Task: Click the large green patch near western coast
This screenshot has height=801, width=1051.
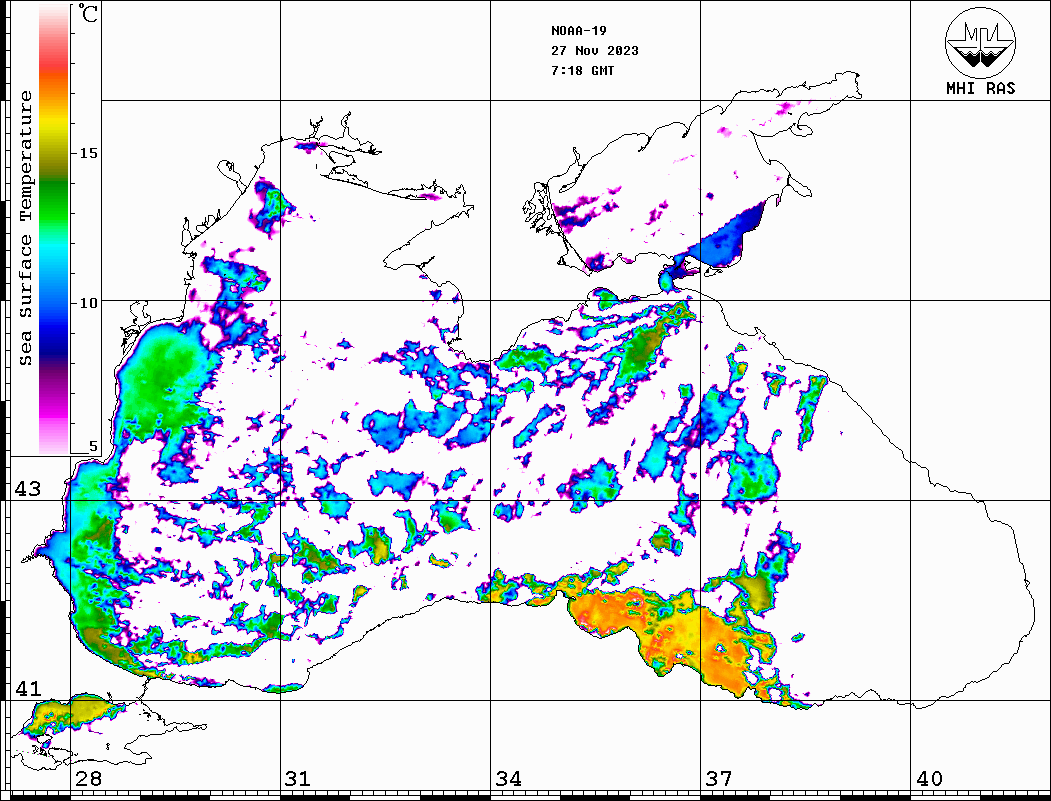Action: (164, 379)
